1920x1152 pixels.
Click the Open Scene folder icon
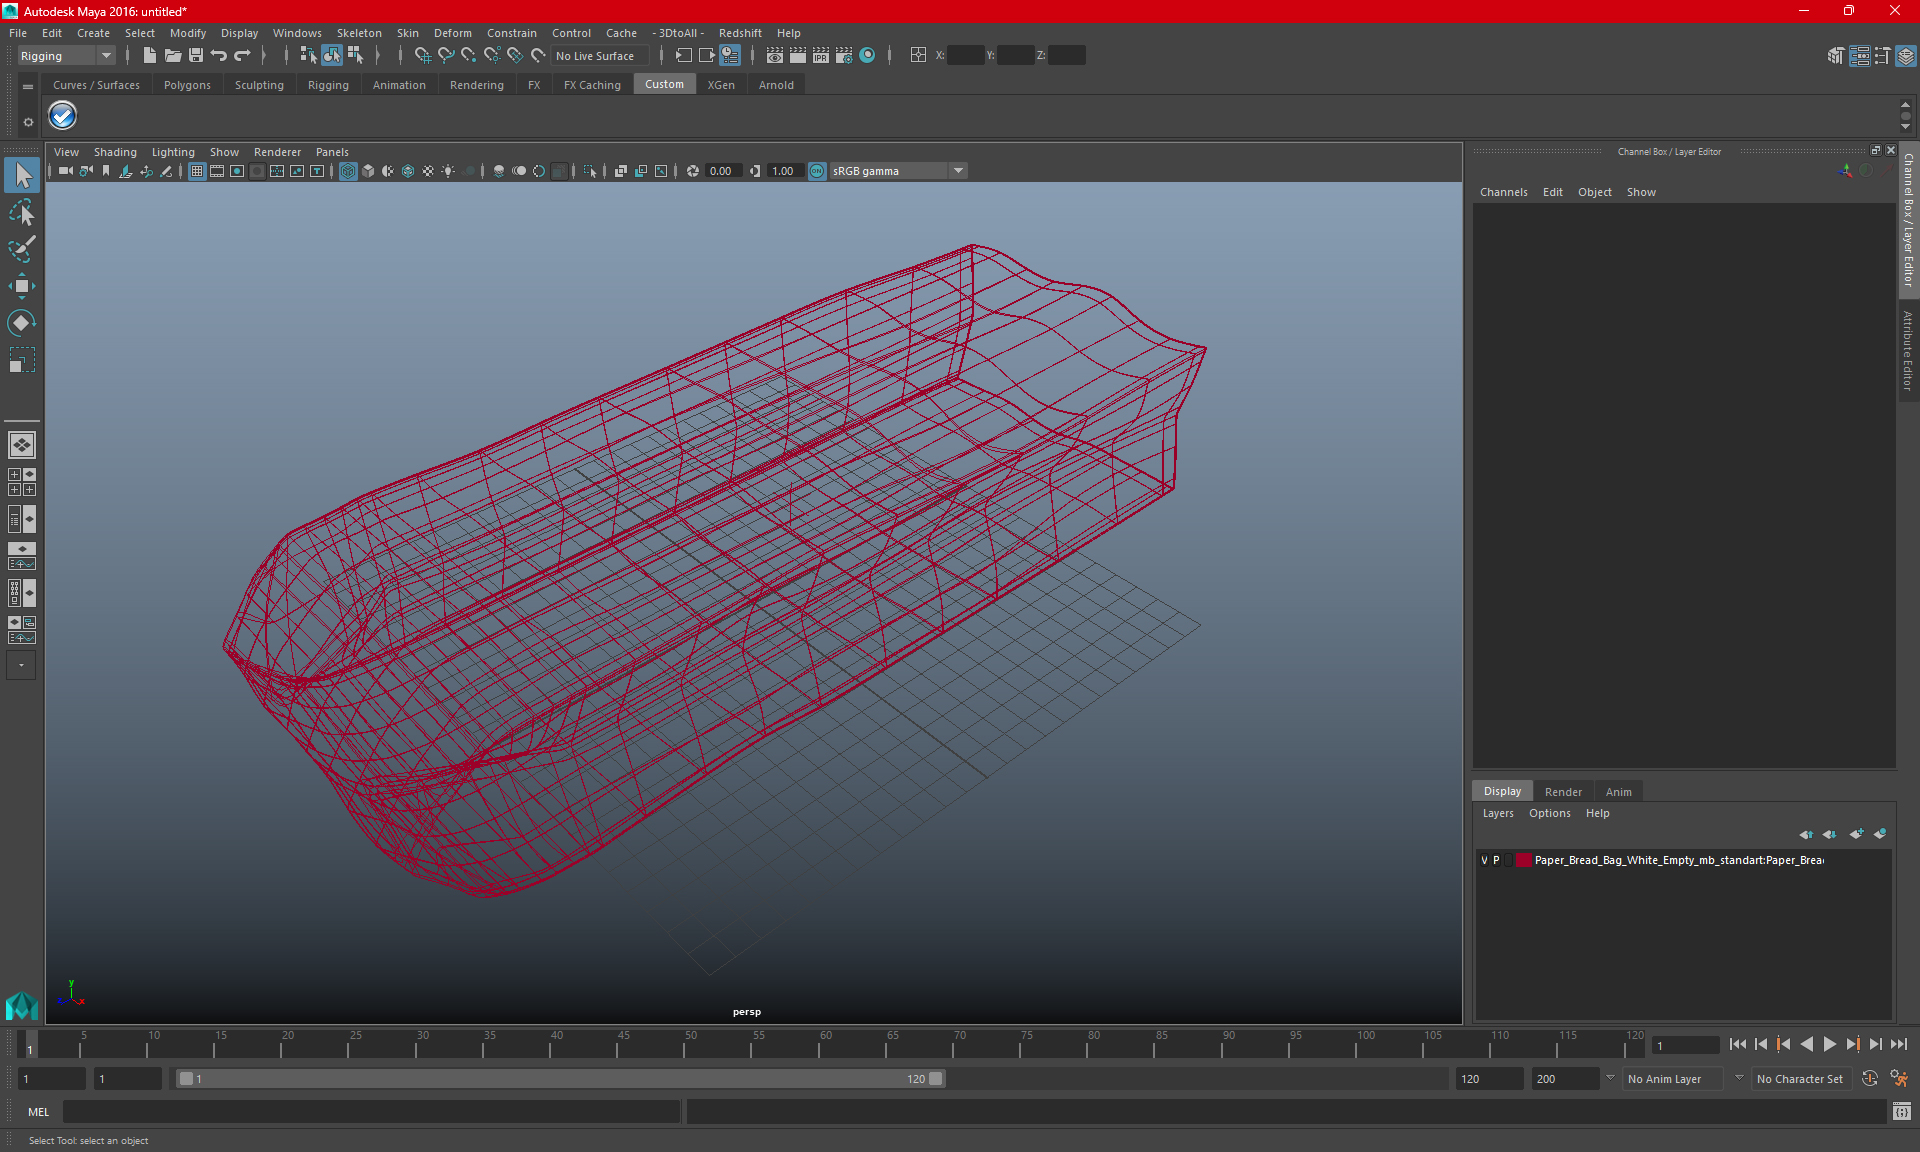pos(172,56)
